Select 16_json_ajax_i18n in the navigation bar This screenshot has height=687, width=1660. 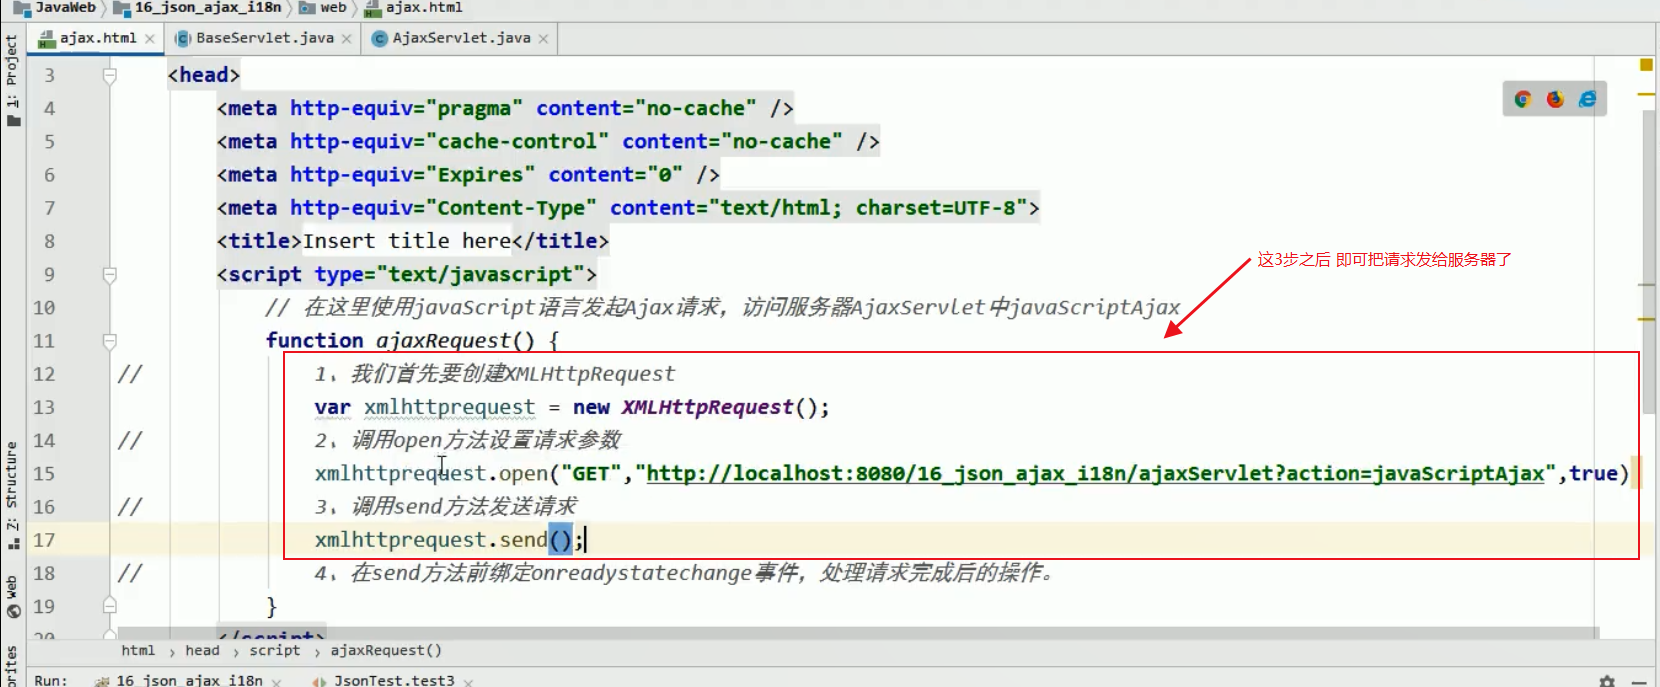click(198, 7)
